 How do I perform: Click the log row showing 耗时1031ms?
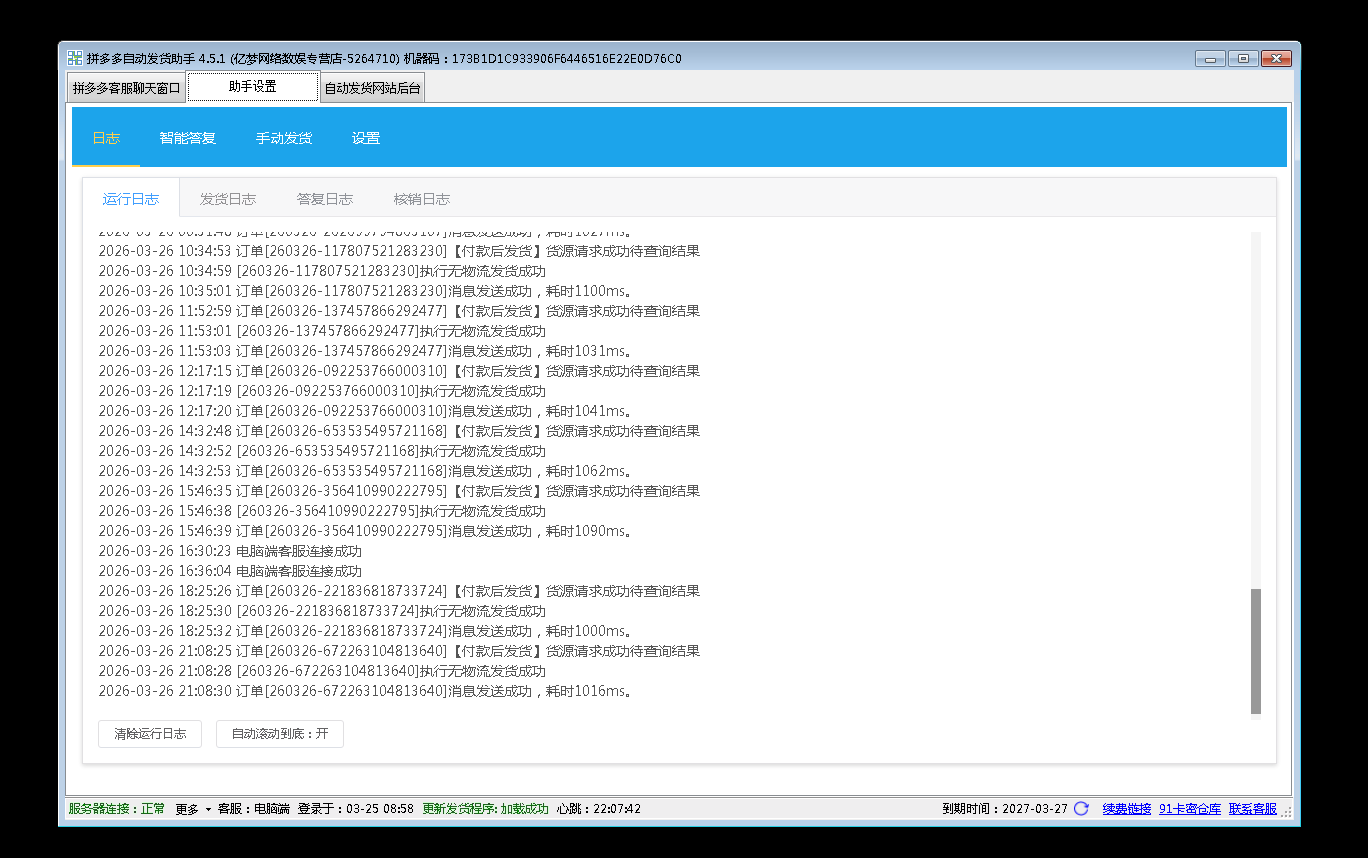[365, 351]
